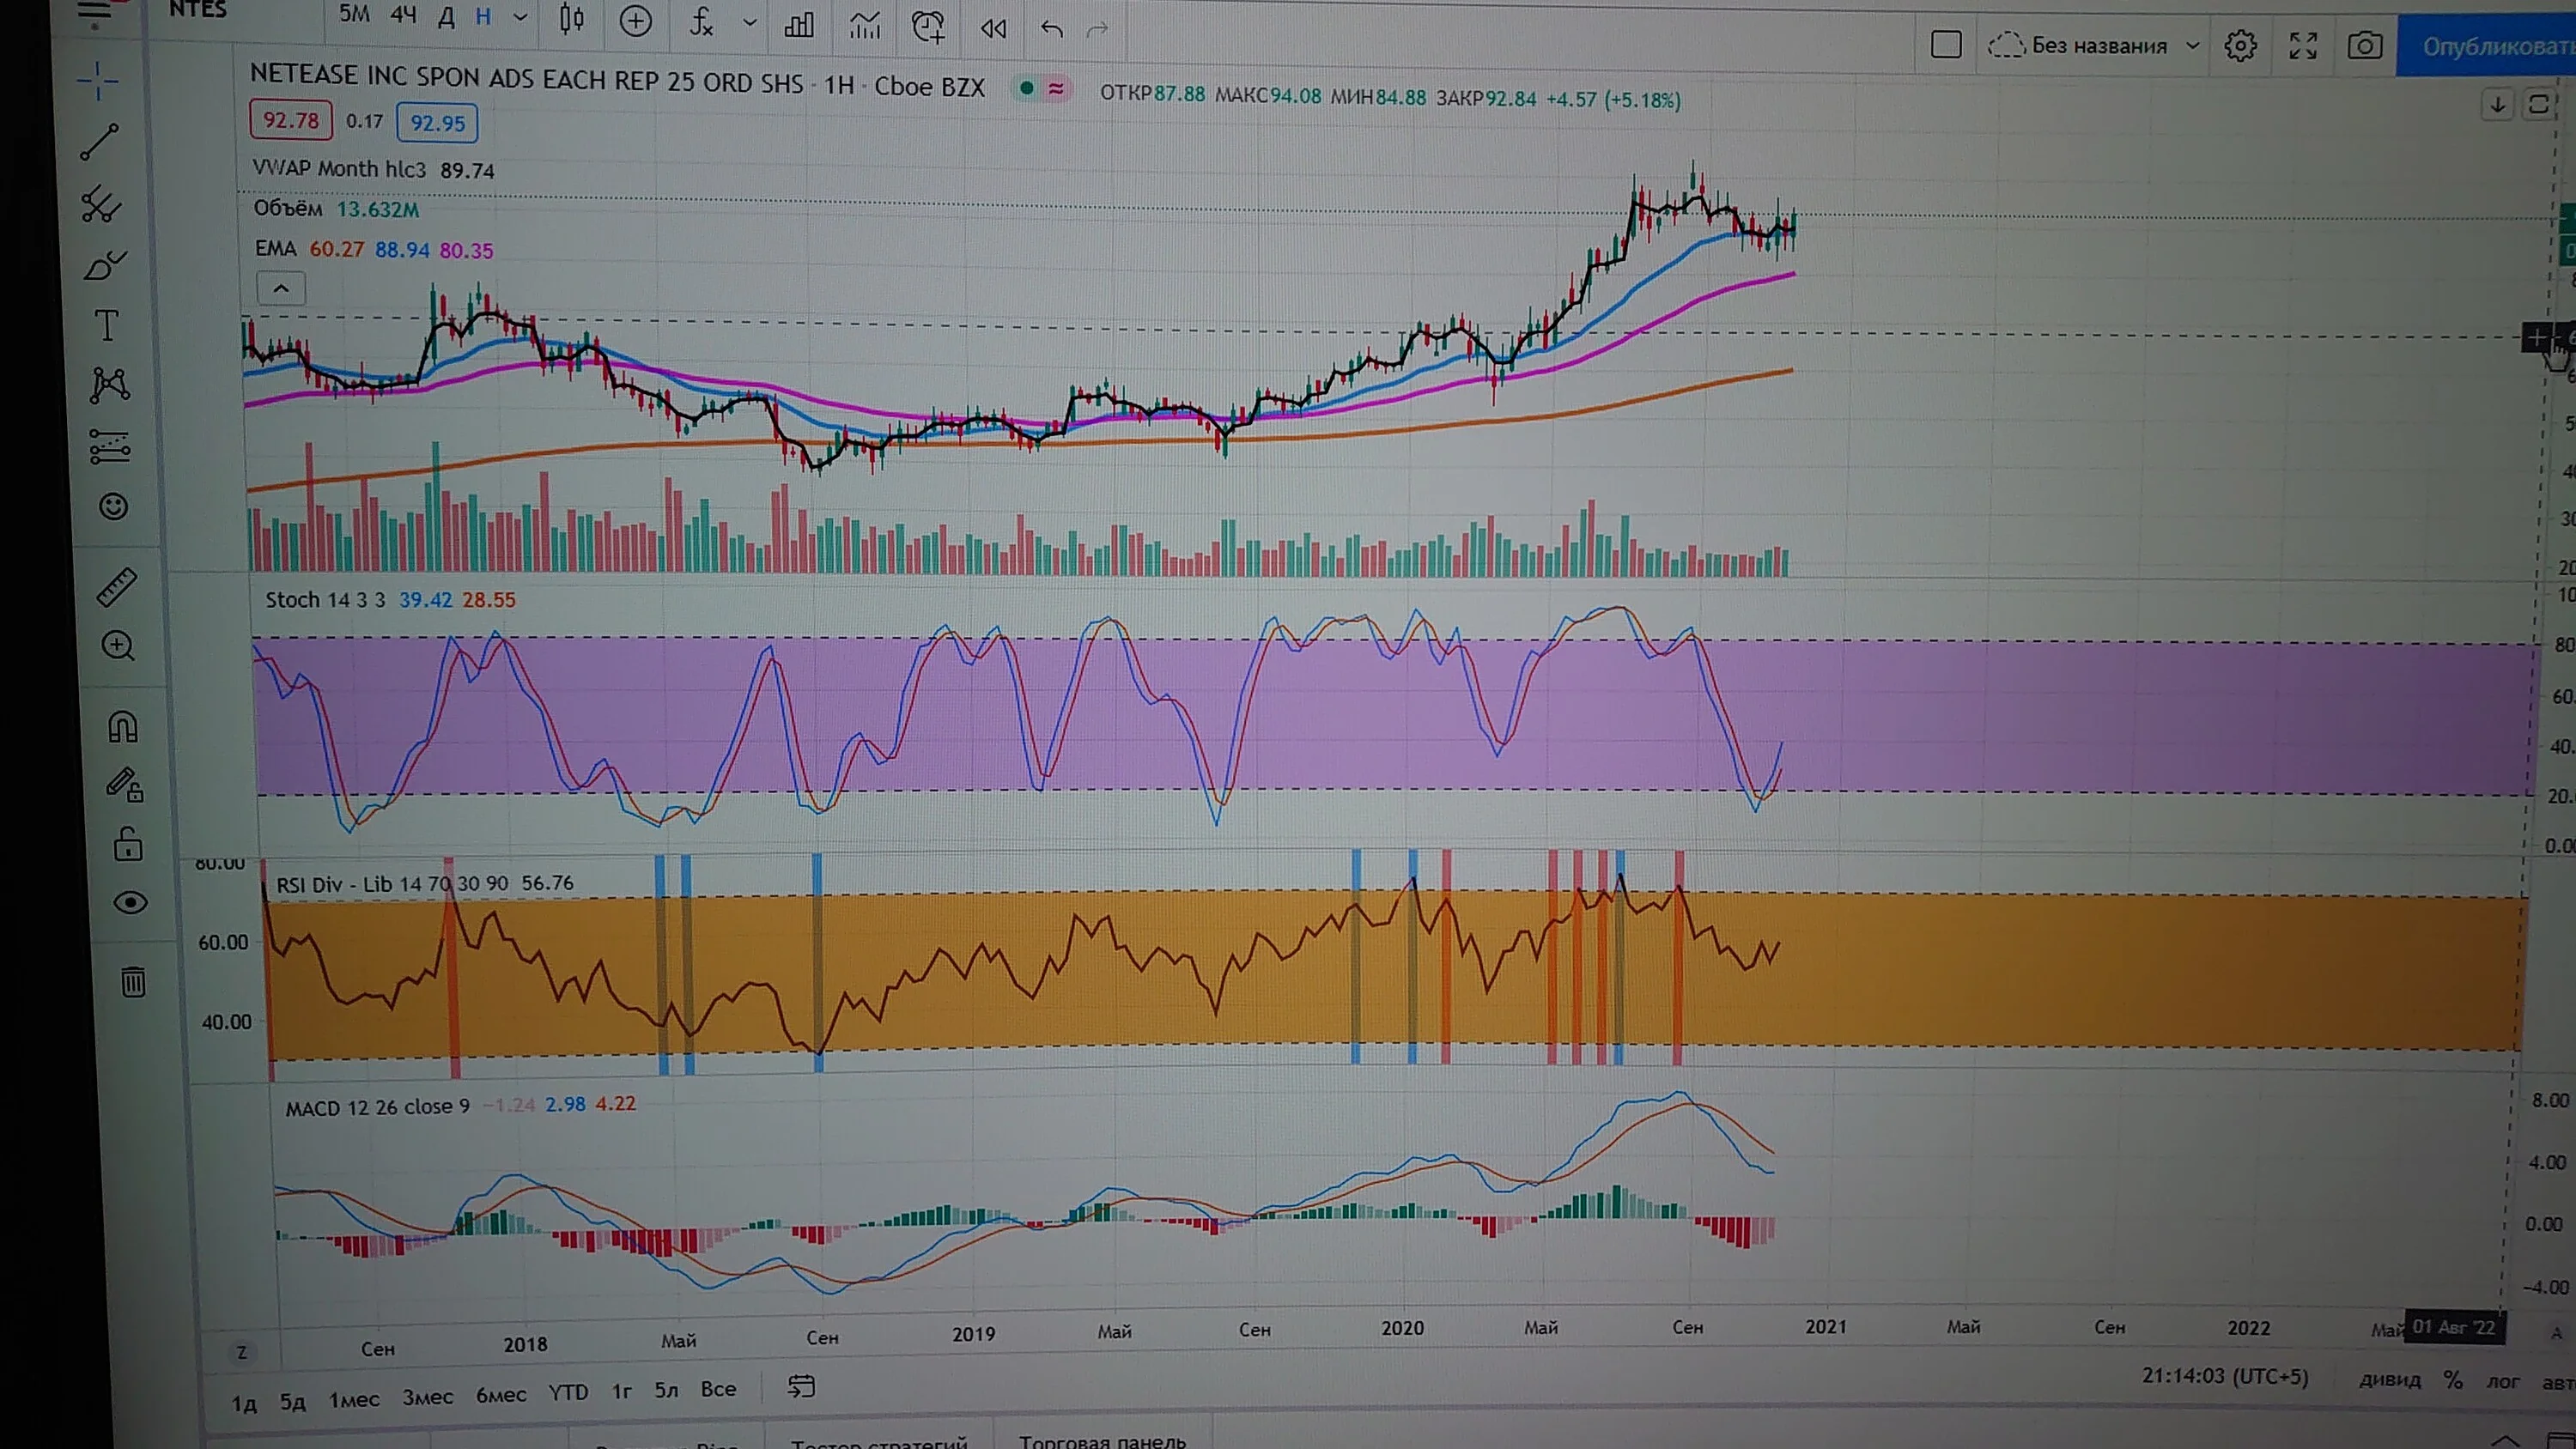Viewport: 2576px width, 1449px height.
Task: Click the EMA indicator legend
Action: (x=275, y=248)
